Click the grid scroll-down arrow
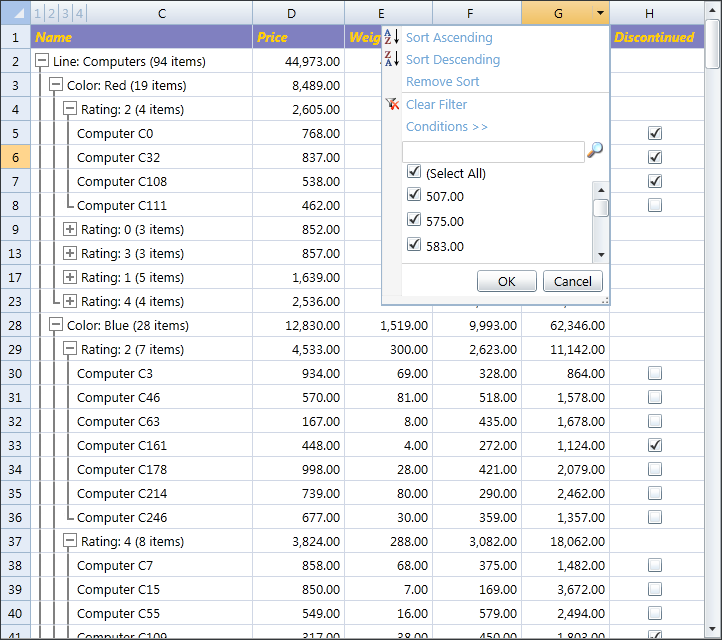Screen dimensions: 722x640 (712, 629)
